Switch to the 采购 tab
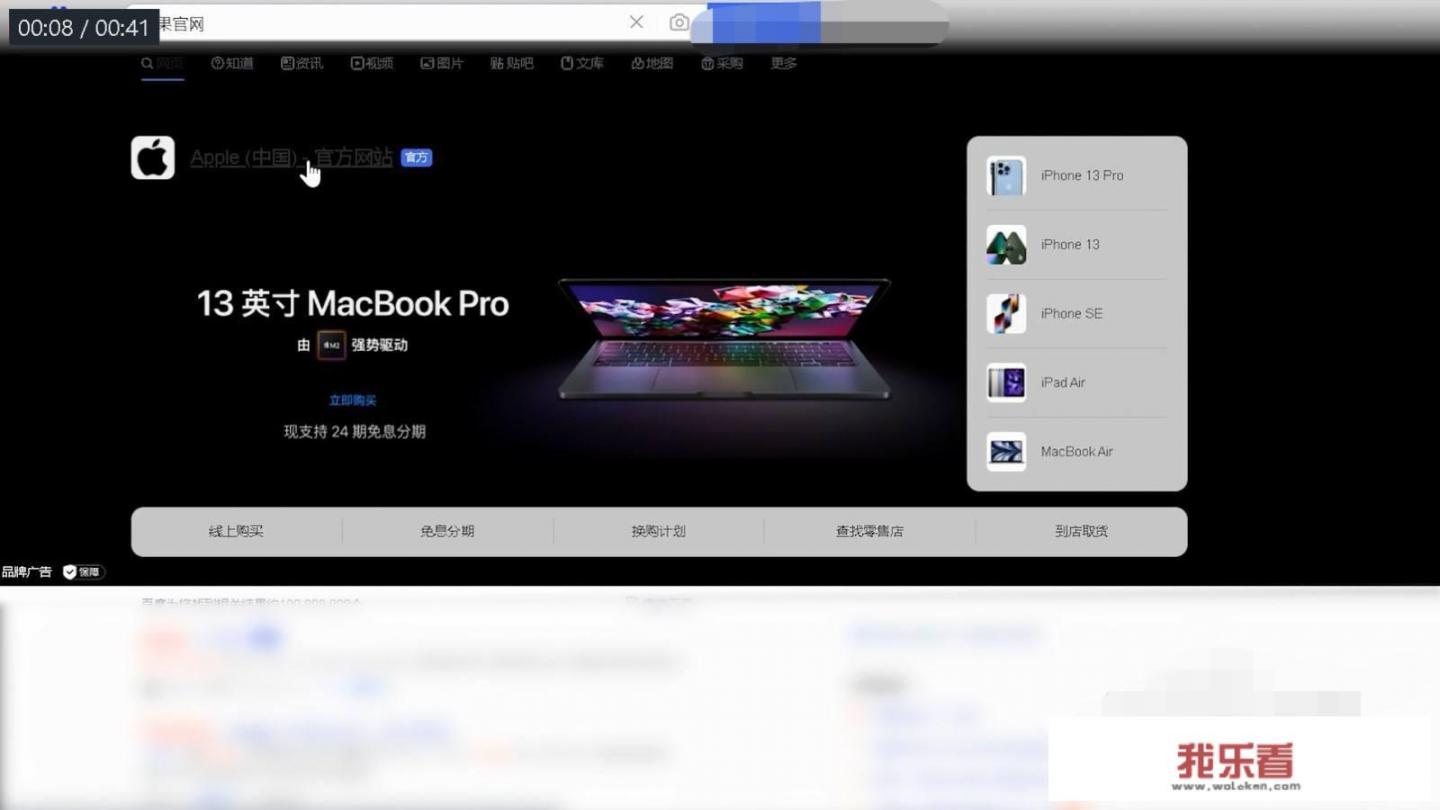The height and width of the screenshot is (810, 1440). point(722,63)
